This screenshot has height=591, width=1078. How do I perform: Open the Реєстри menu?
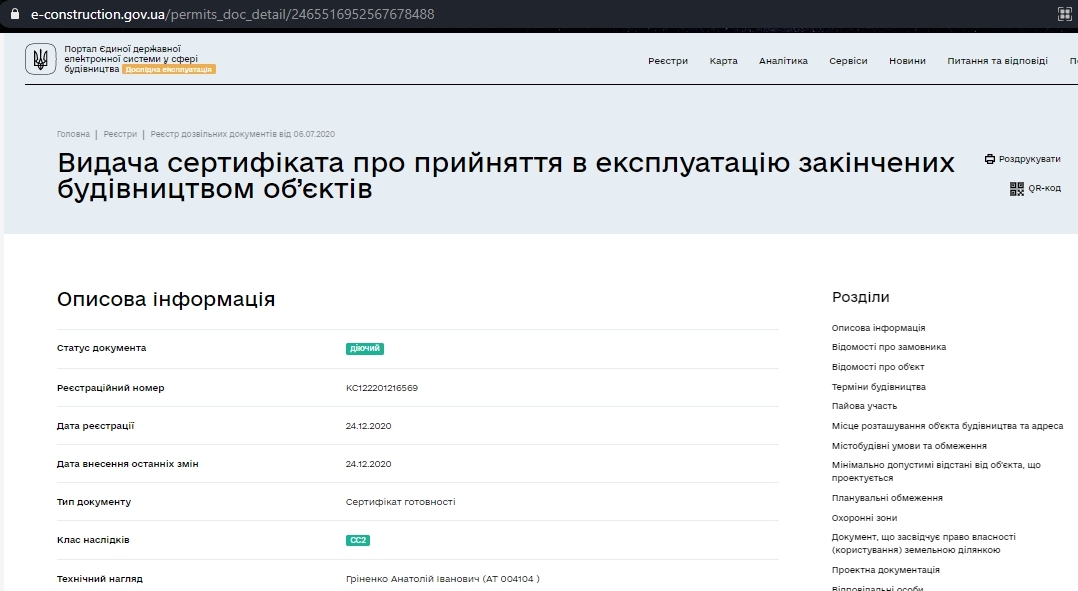coord(668,60)
